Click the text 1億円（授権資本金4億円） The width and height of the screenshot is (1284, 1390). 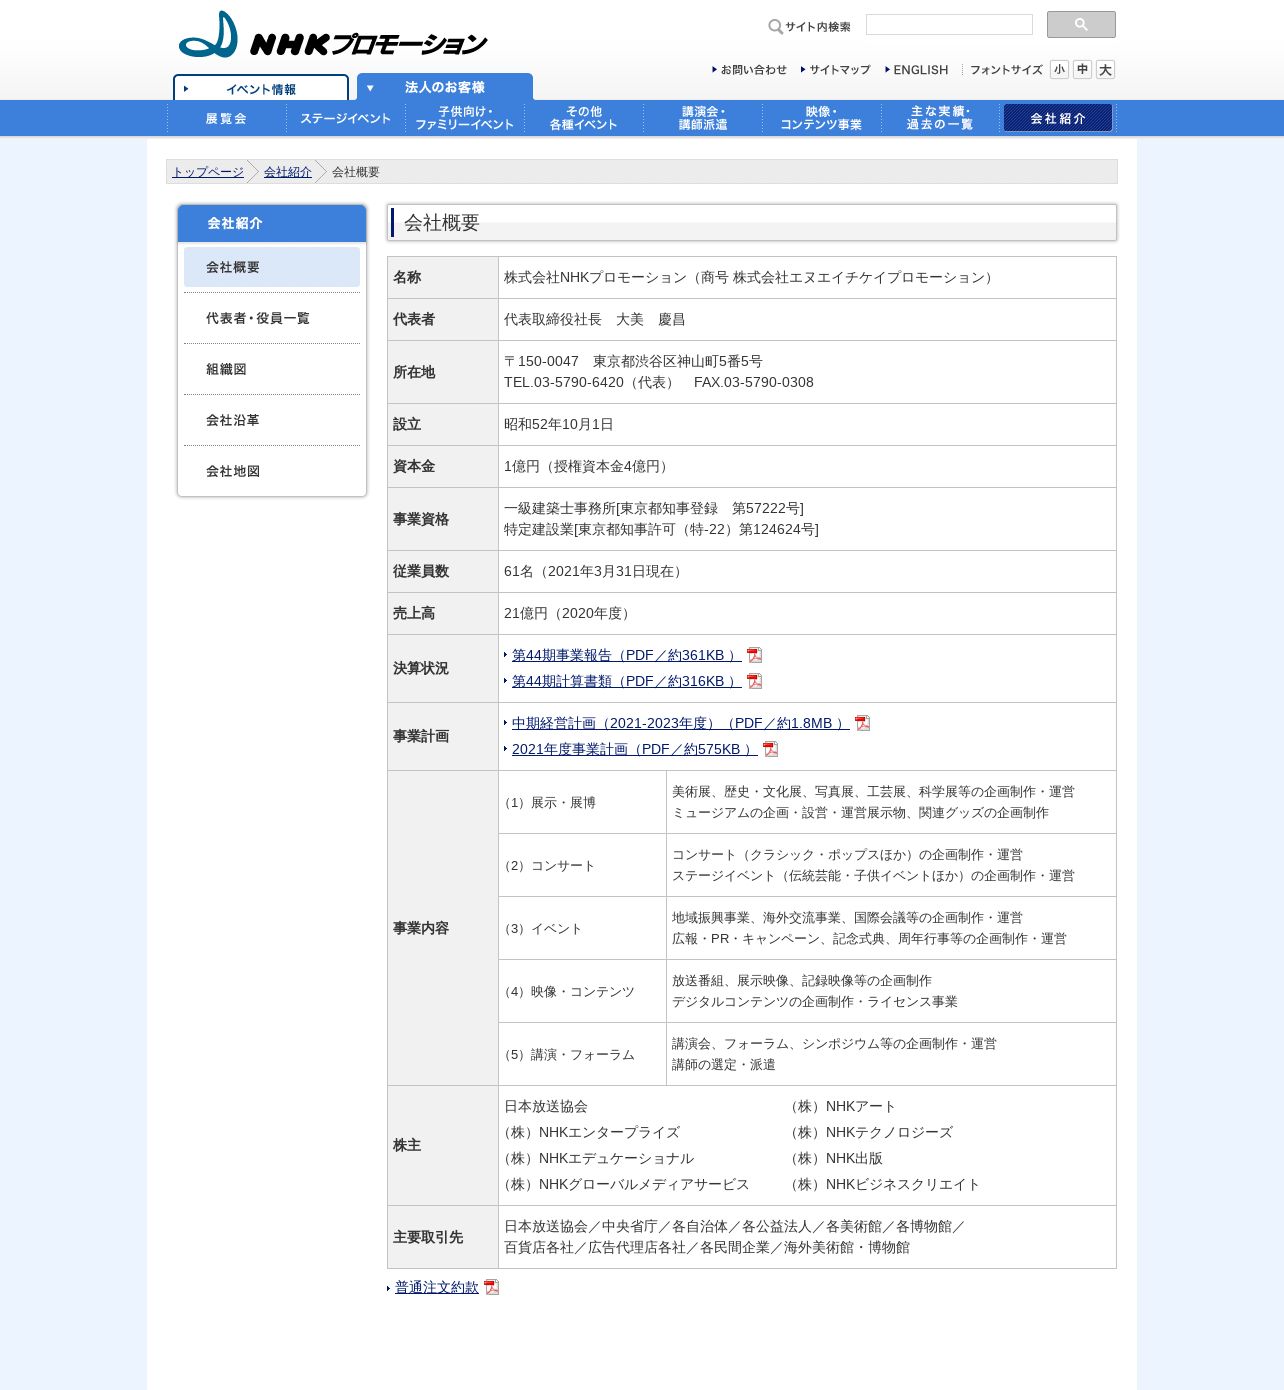(x=589, y=466)
